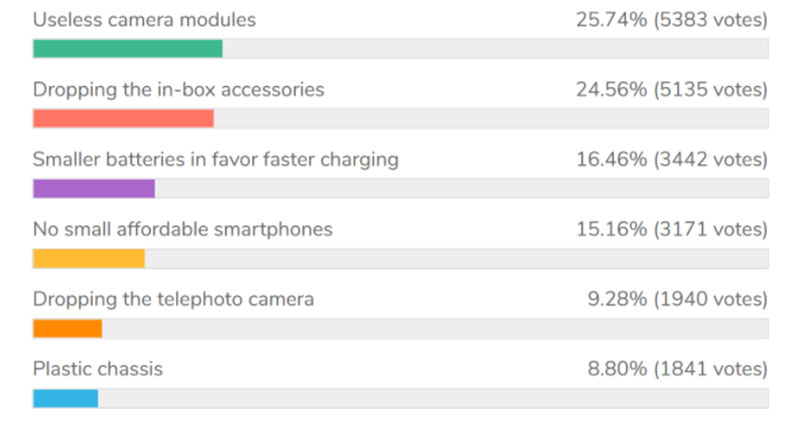Click the orange telephoto camera bar

(x=67, y=328)
